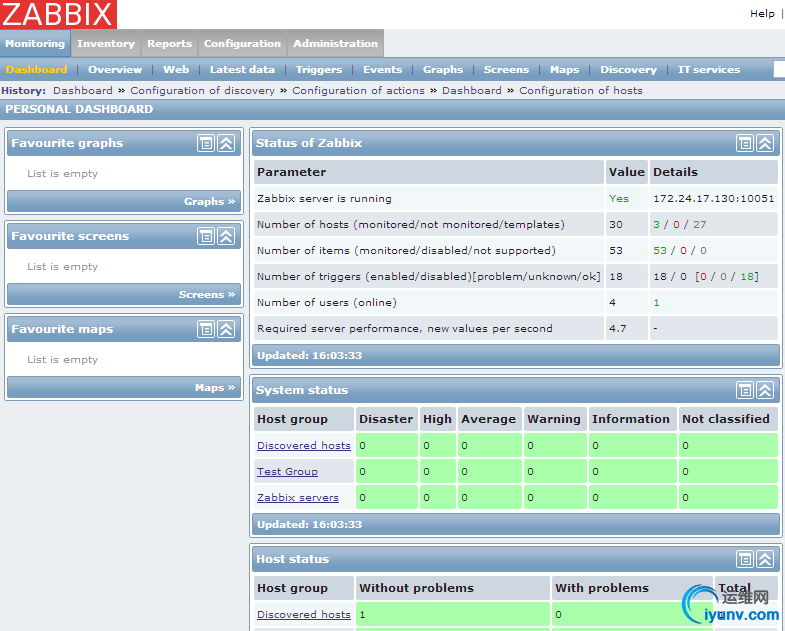Click the Help link
The image size is (785, 631).
[x=762, y=14]
